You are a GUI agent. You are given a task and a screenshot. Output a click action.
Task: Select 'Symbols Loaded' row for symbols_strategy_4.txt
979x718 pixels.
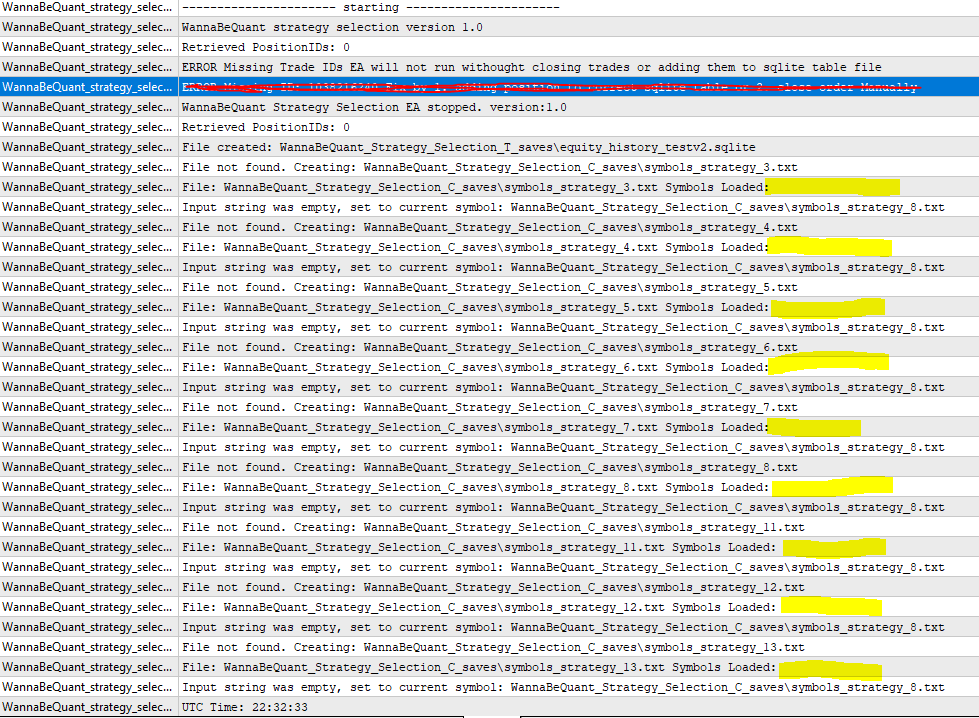tap(490, 247)
